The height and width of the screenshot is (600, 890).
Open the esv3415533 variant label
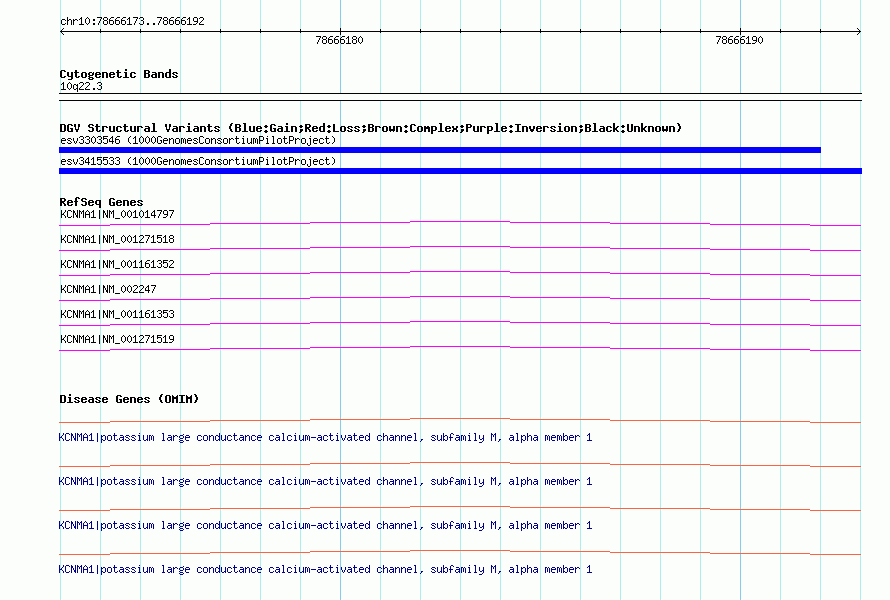[x=198, y=161]
